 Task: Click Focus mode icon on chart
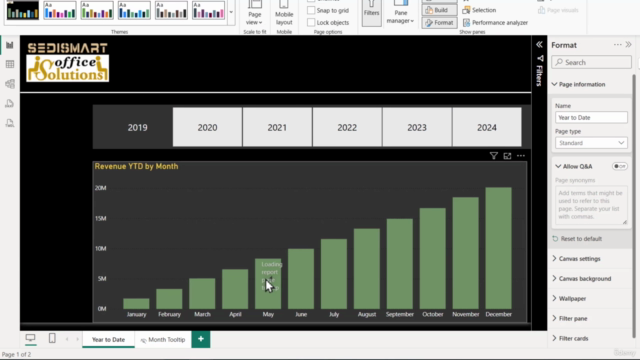507,156
